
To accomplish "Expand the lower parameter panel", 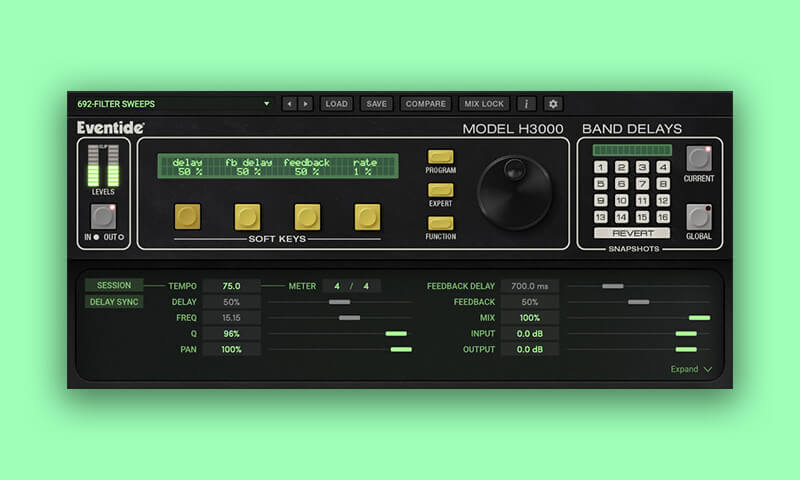I will coord(692,369).
